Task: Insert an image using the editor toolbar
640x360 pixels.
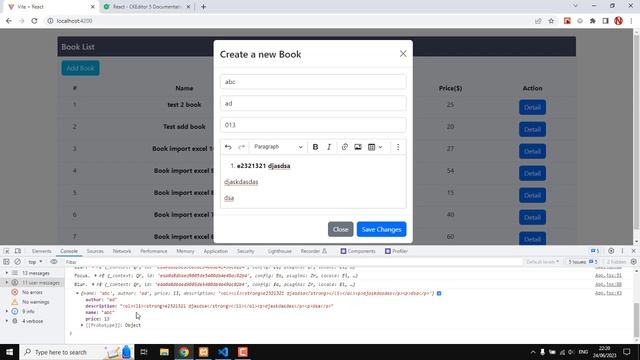Action: point(358,147)
